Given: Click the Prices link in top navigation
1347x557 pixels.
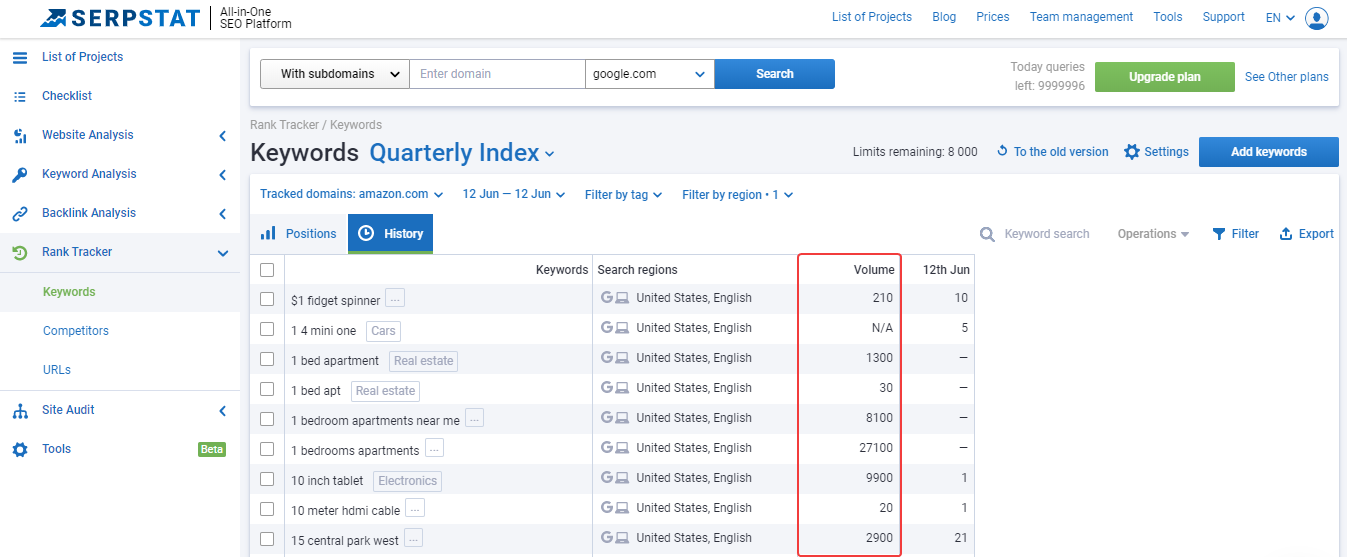Looking at the screenshot, I should (993, 17).
